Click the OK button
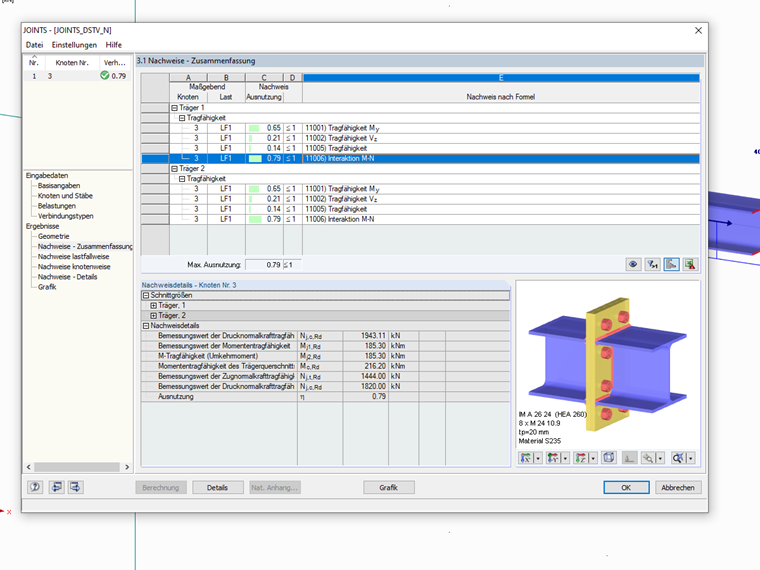The height and width of the screenshot is (570, 760). click(x=626, y=488)
